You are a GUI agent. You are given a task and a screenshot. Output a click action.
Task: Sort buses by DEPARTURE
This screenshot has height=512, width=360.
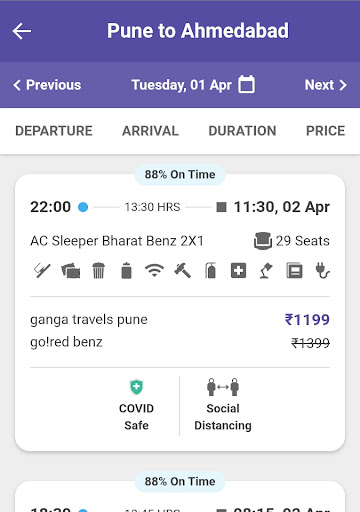click(x=54, y=131)
